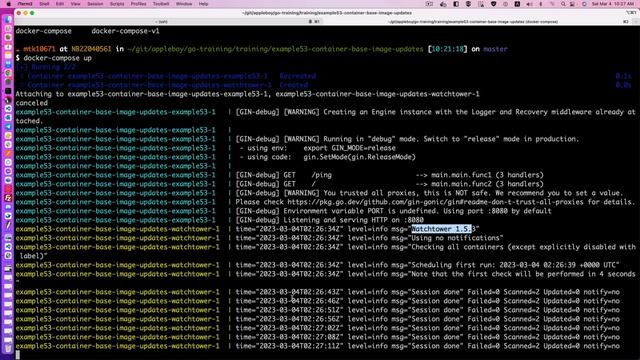640x360 pixels.
Task: Click the highlighted 'Watchtower 1.5.3' text
Action: (444, 229)
